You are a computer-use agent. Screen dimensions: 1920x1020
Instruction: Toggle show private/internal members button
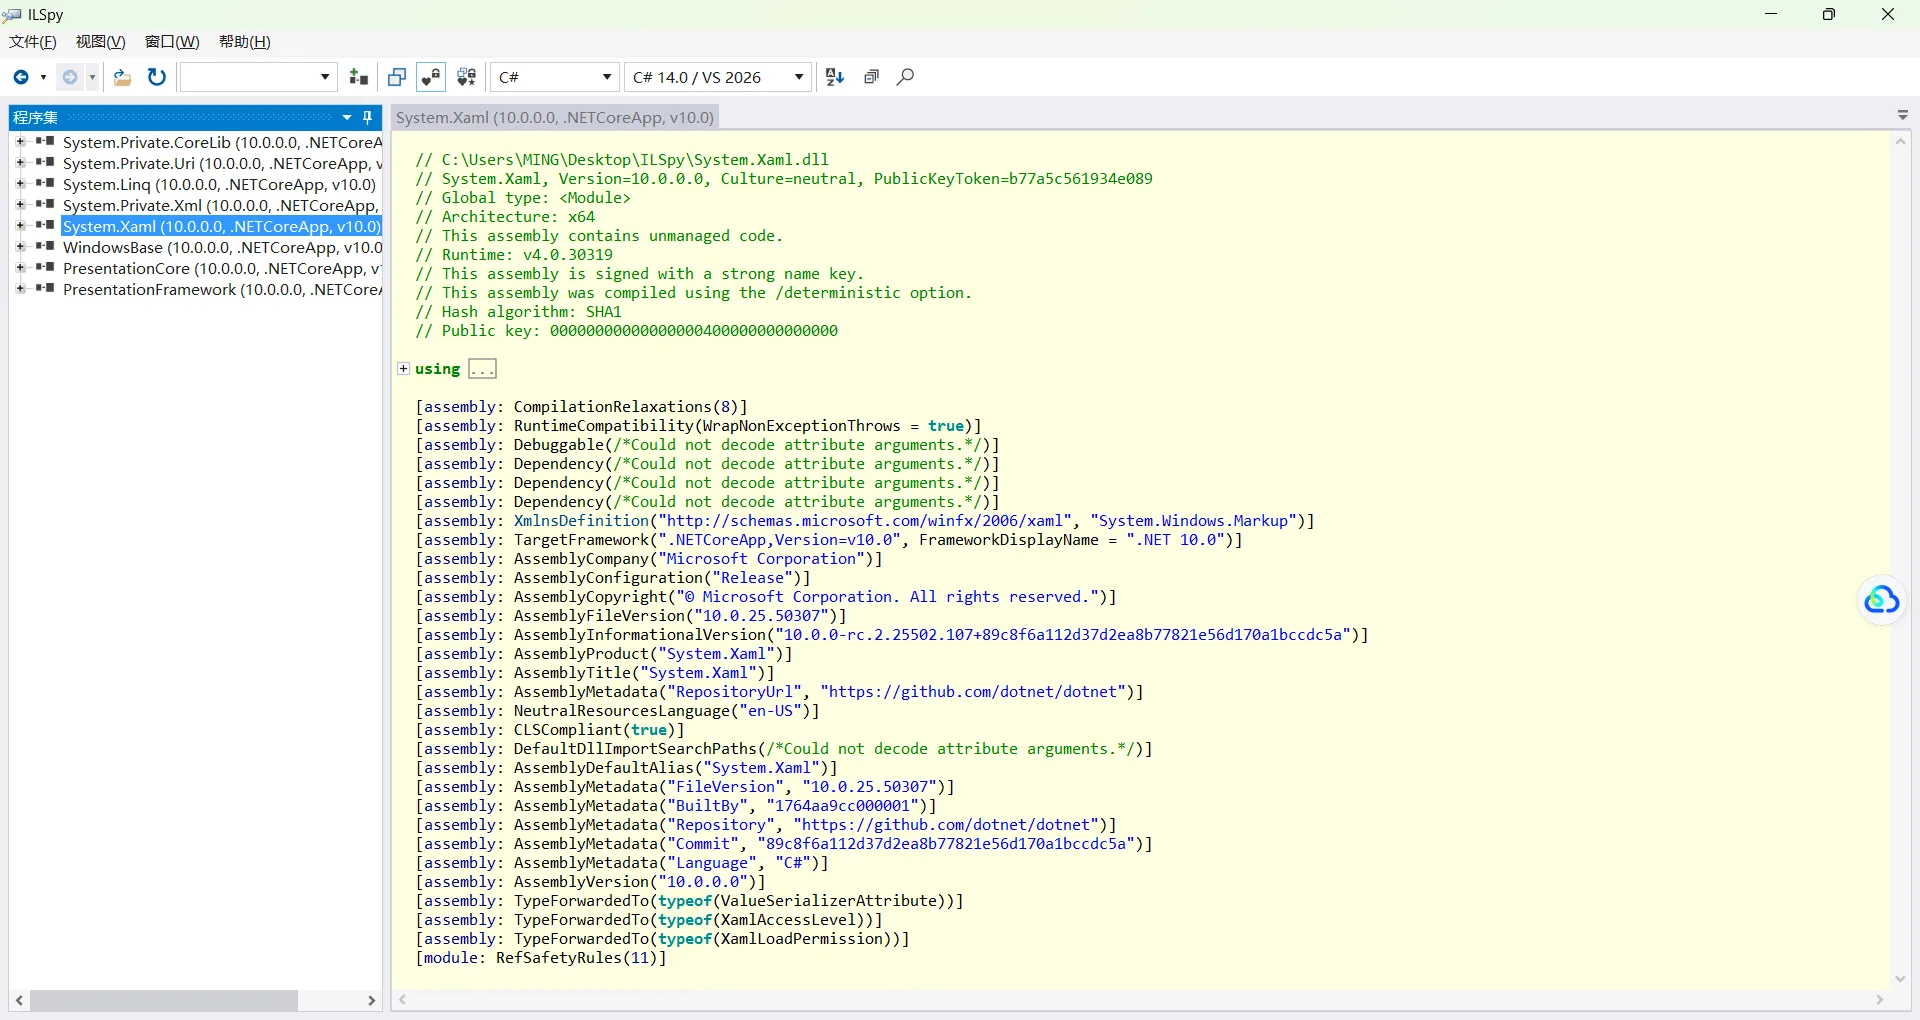tap(431, 77)
